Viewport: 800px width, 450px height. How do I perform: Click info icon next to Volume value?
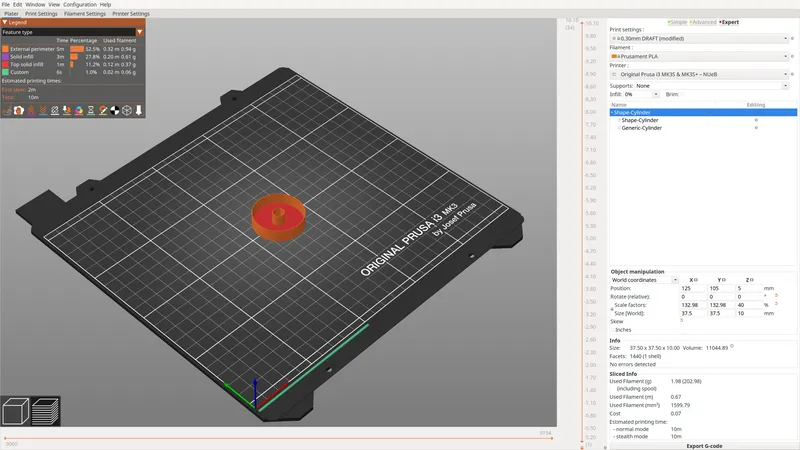(732, 346)
